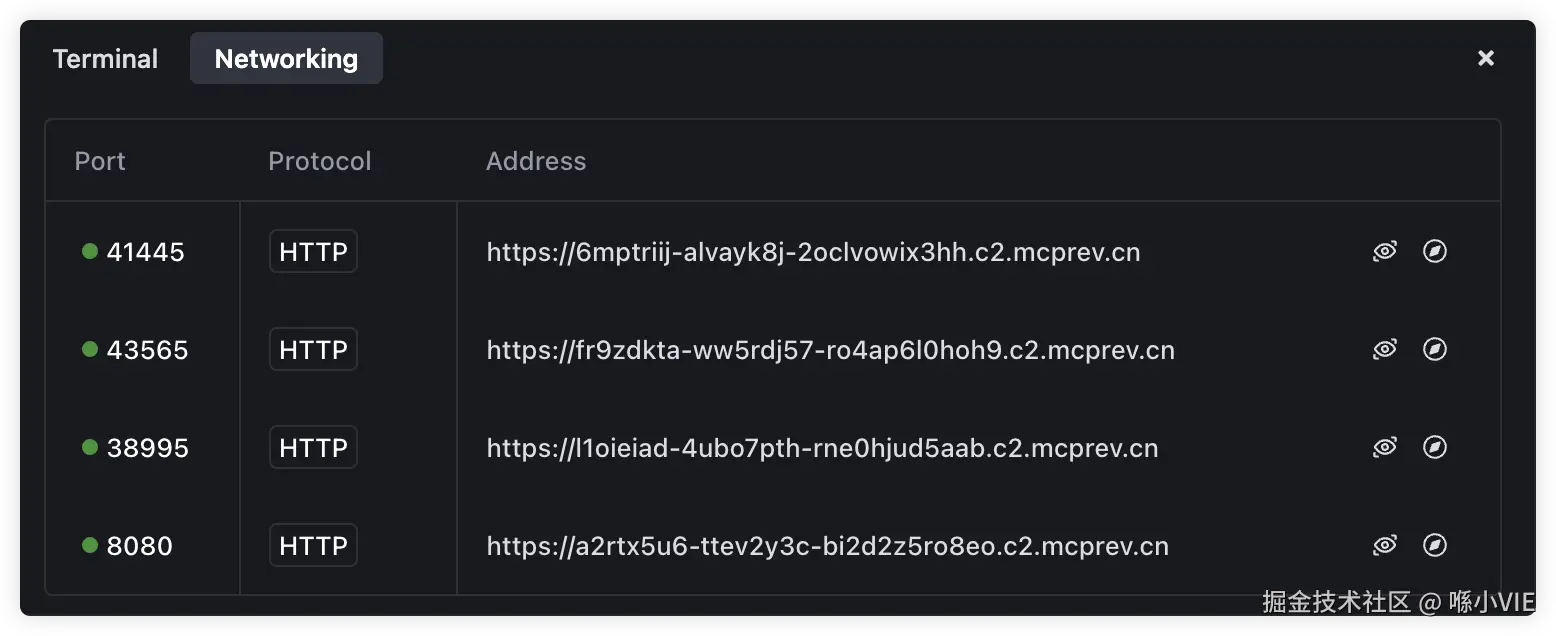Preview the port 38995 address
1556x636 pixels.
click(x=1384, y=448)
